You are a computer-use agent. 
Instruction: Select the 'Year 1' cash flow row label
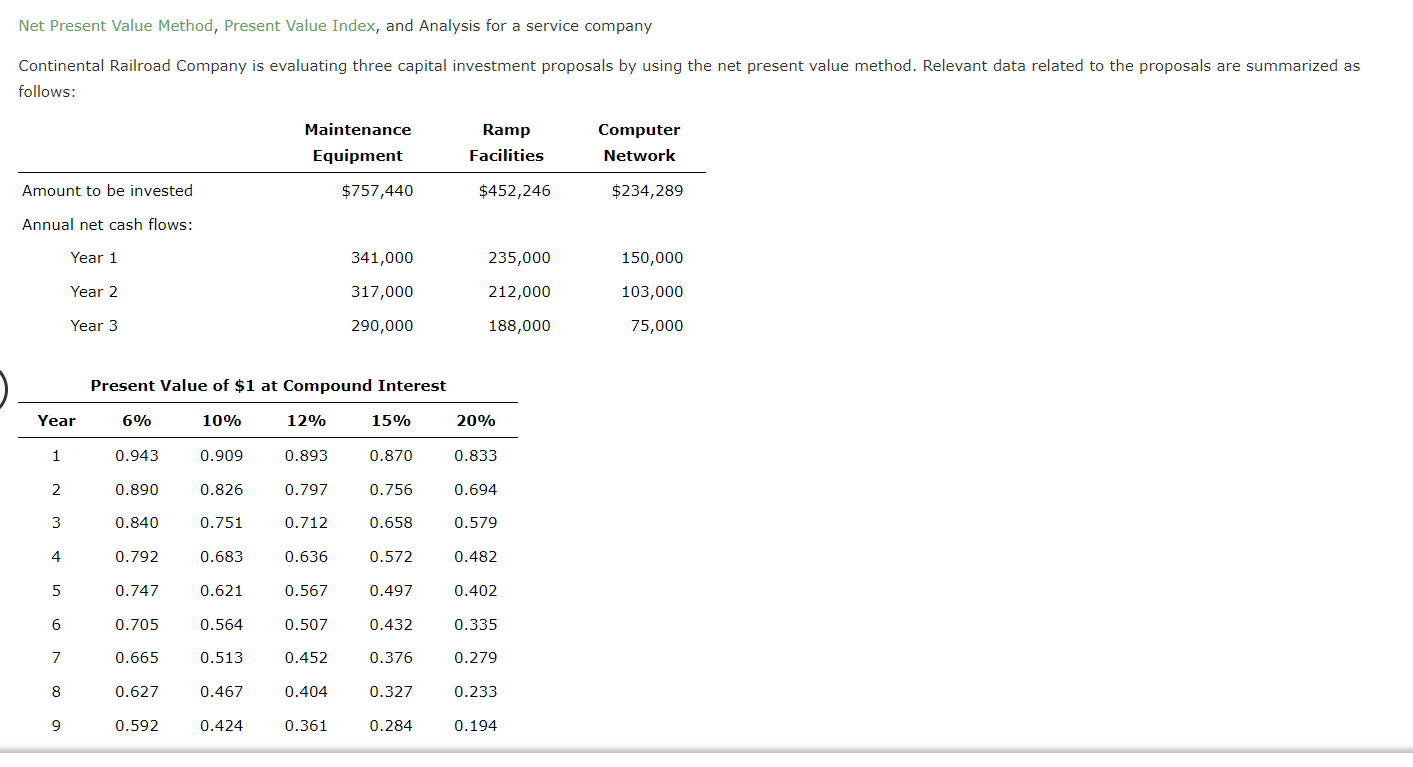(x=94, y=258)
